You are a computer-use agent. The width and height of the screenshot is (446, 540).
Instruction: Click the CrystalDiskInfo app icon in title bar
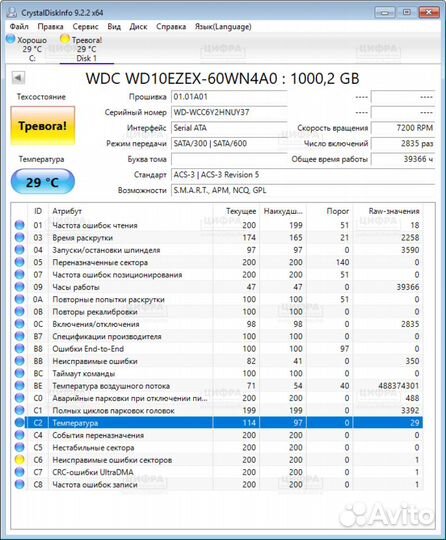click(12, 13)
